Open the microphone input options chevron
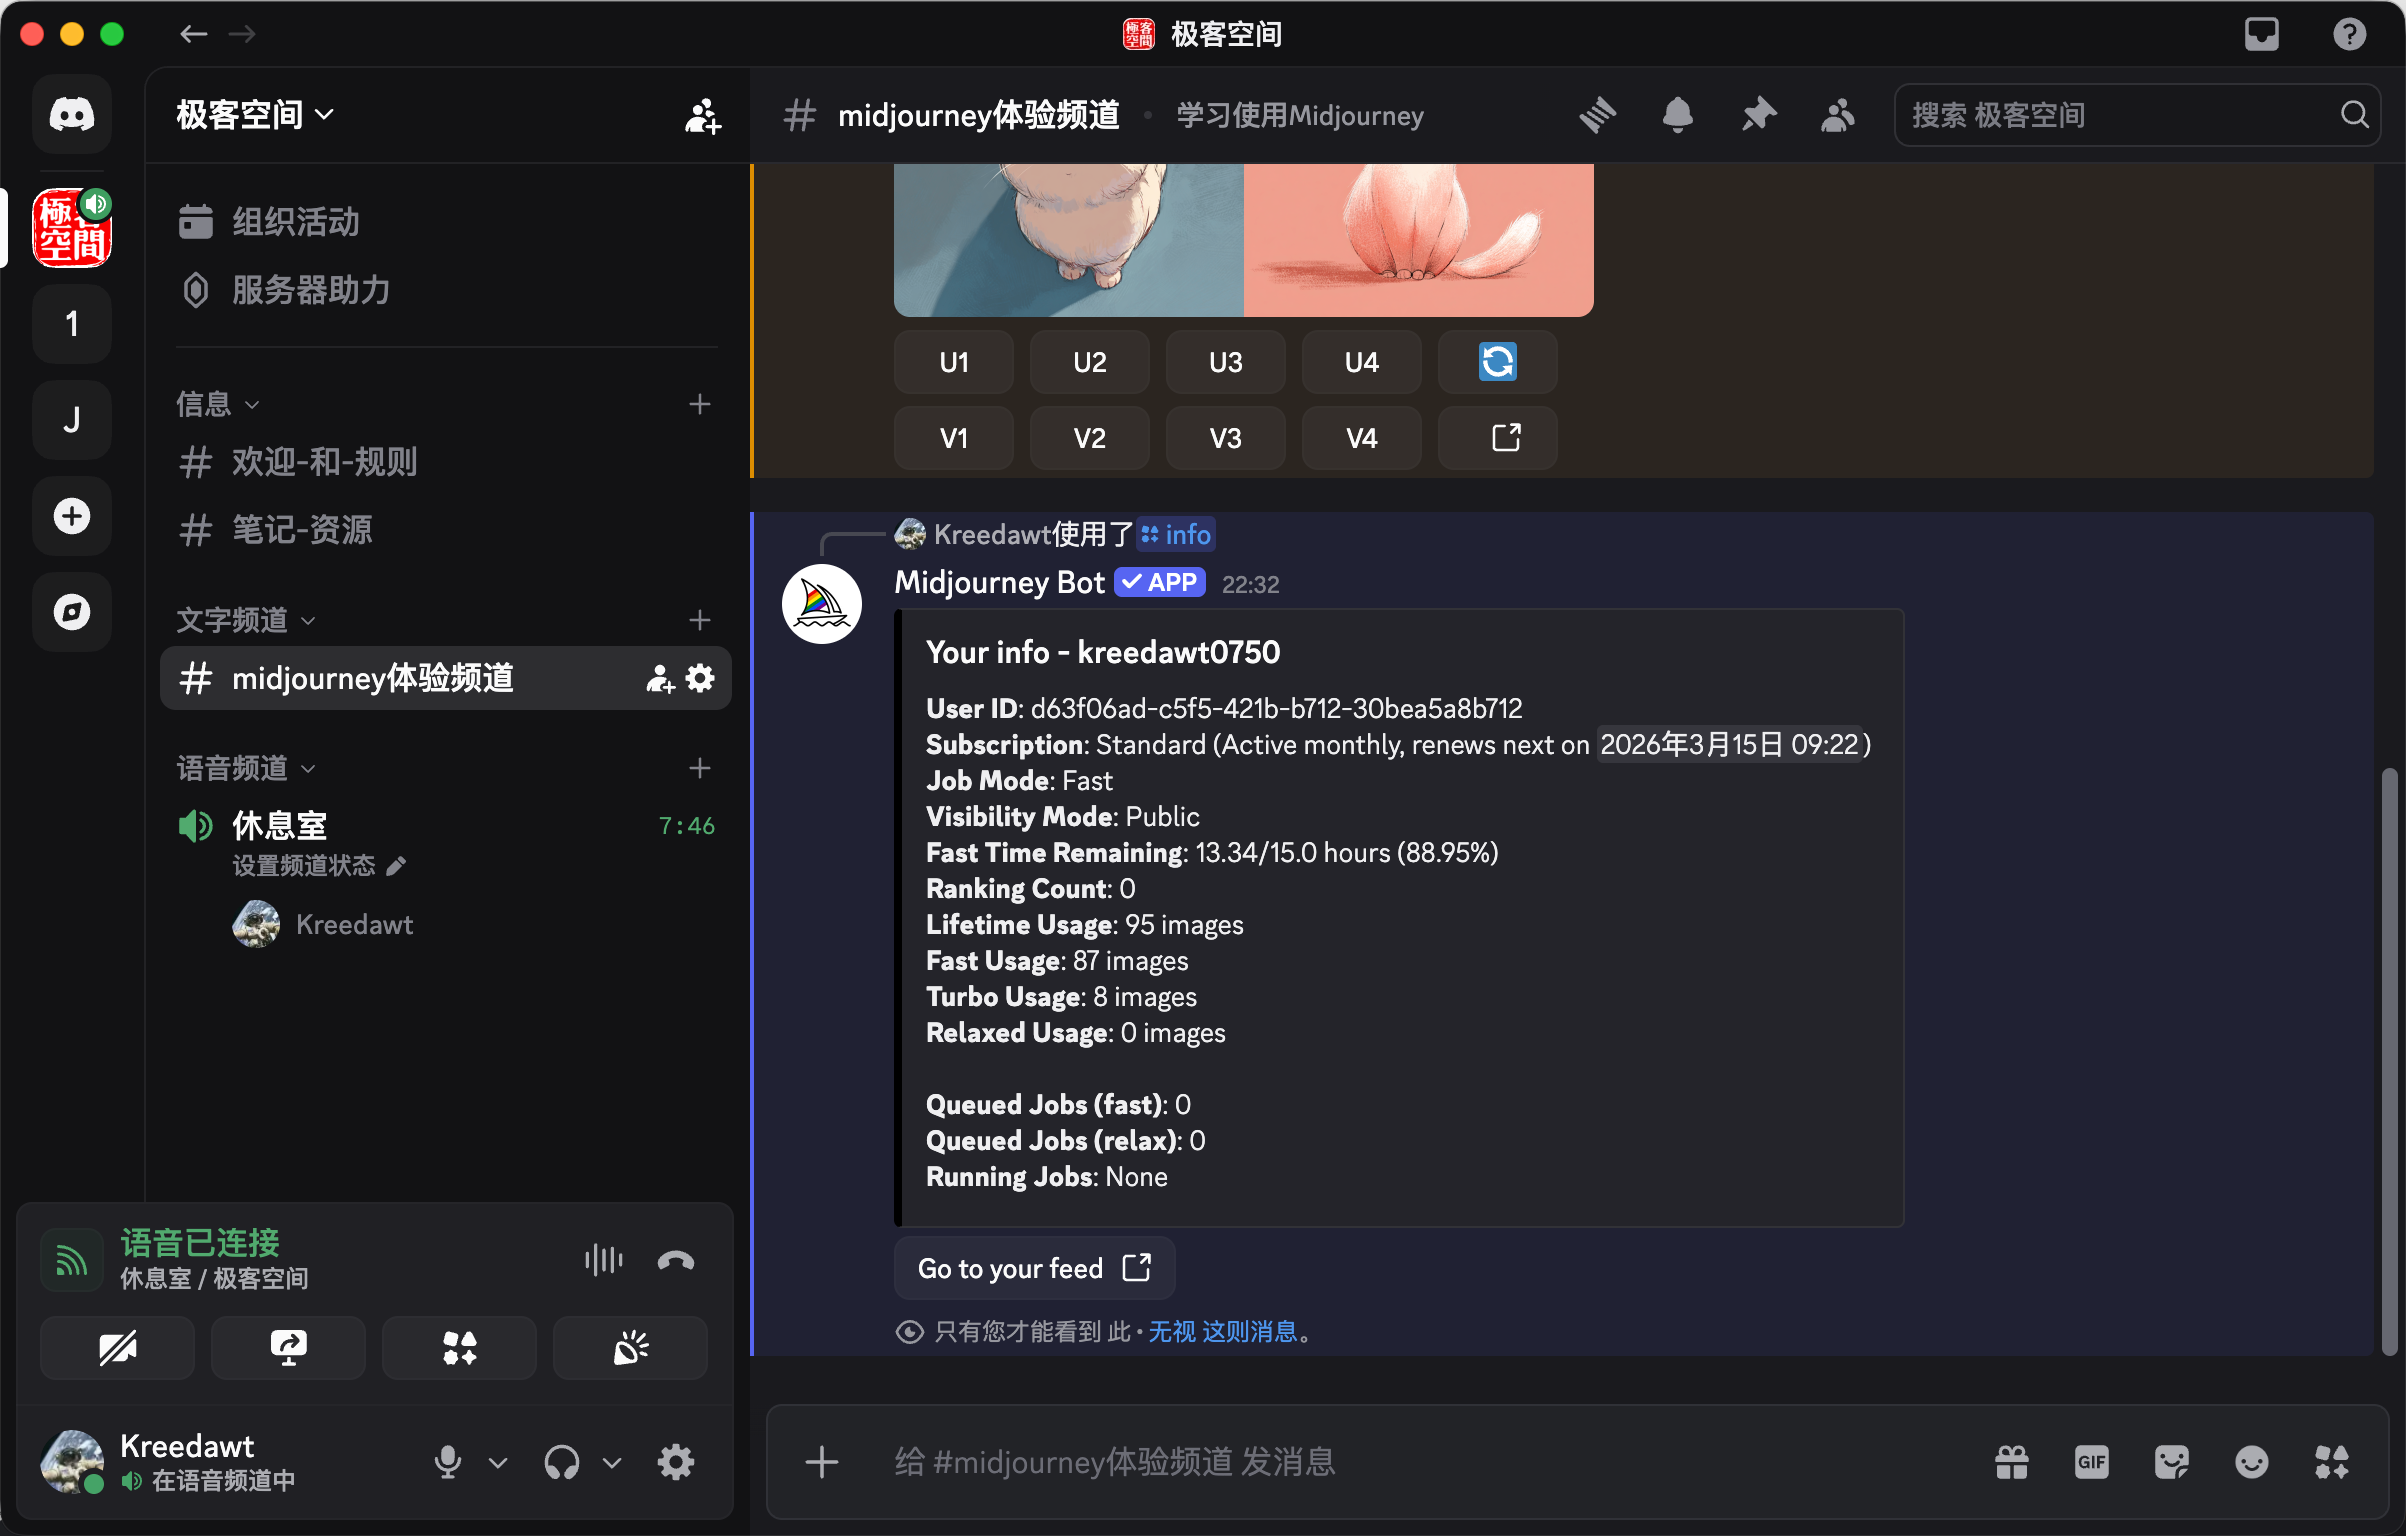Viewport: 2406px width, 1536px height. click(x=498, y=1462)
